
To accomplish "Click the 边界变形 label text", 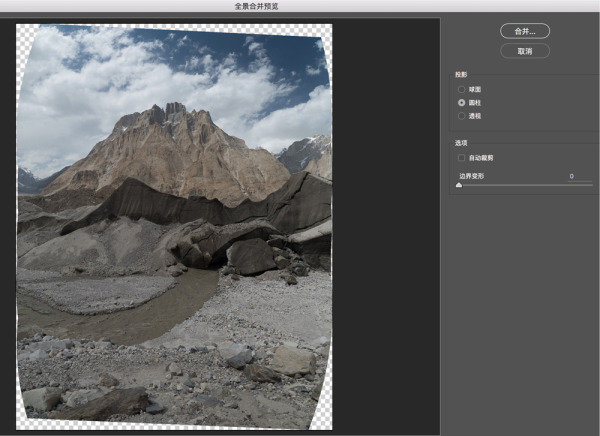I will pyautogui.click(x=471, y=176).
